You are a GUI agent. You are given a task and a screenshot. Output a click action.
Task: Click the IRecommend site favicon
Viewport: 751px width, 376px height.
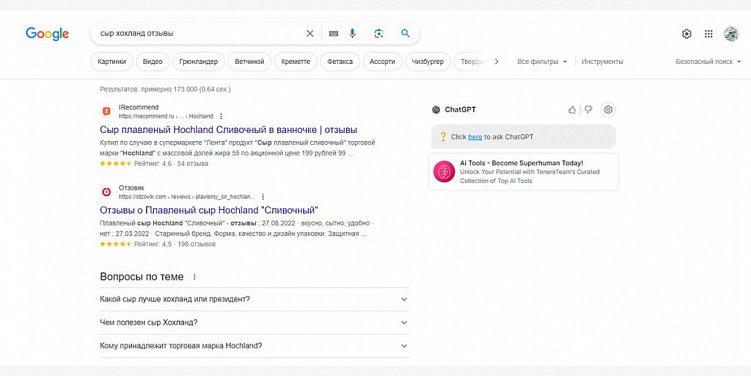tap(107, 112)
